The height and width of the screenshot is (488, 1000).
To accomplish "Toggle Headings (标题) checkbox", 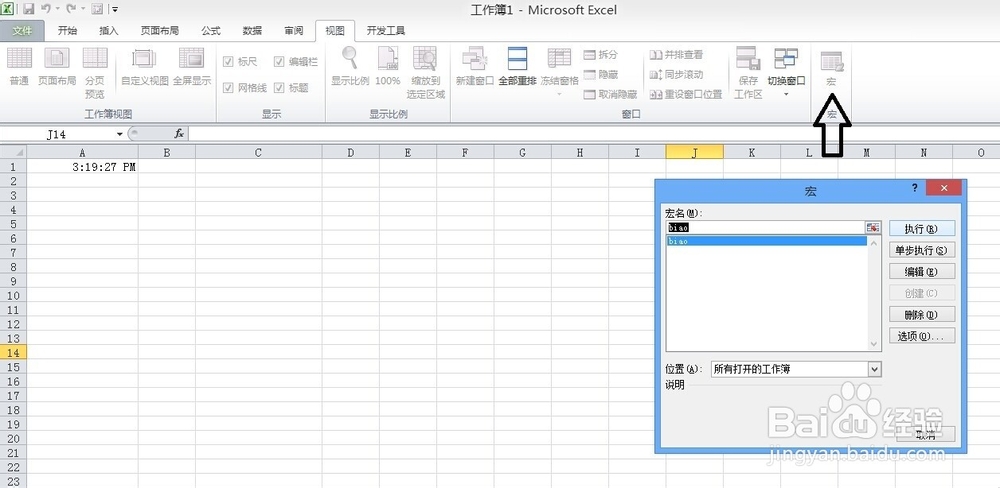I will [x=279, y=88].
